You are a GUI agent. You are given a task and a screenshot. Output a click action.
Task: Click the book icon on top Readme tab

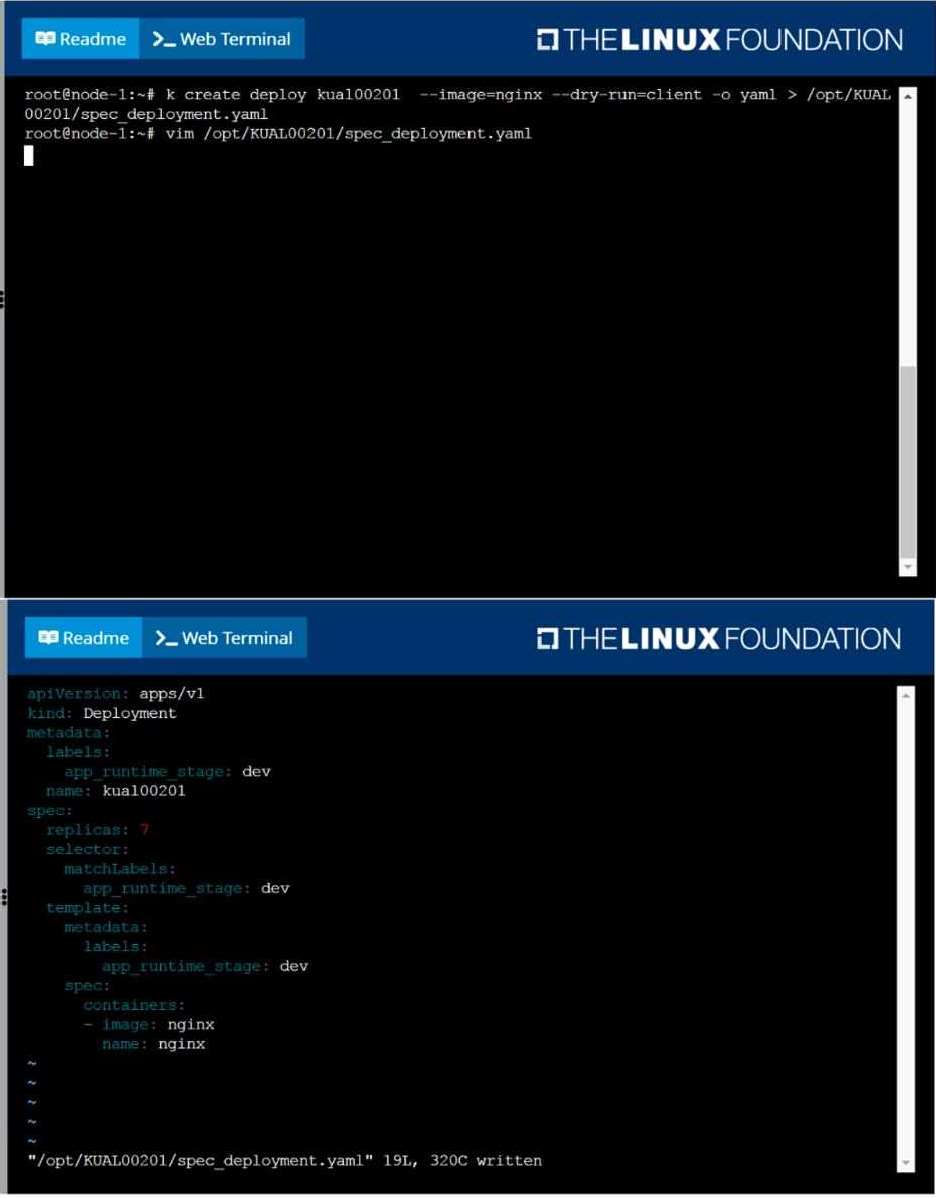45,39
